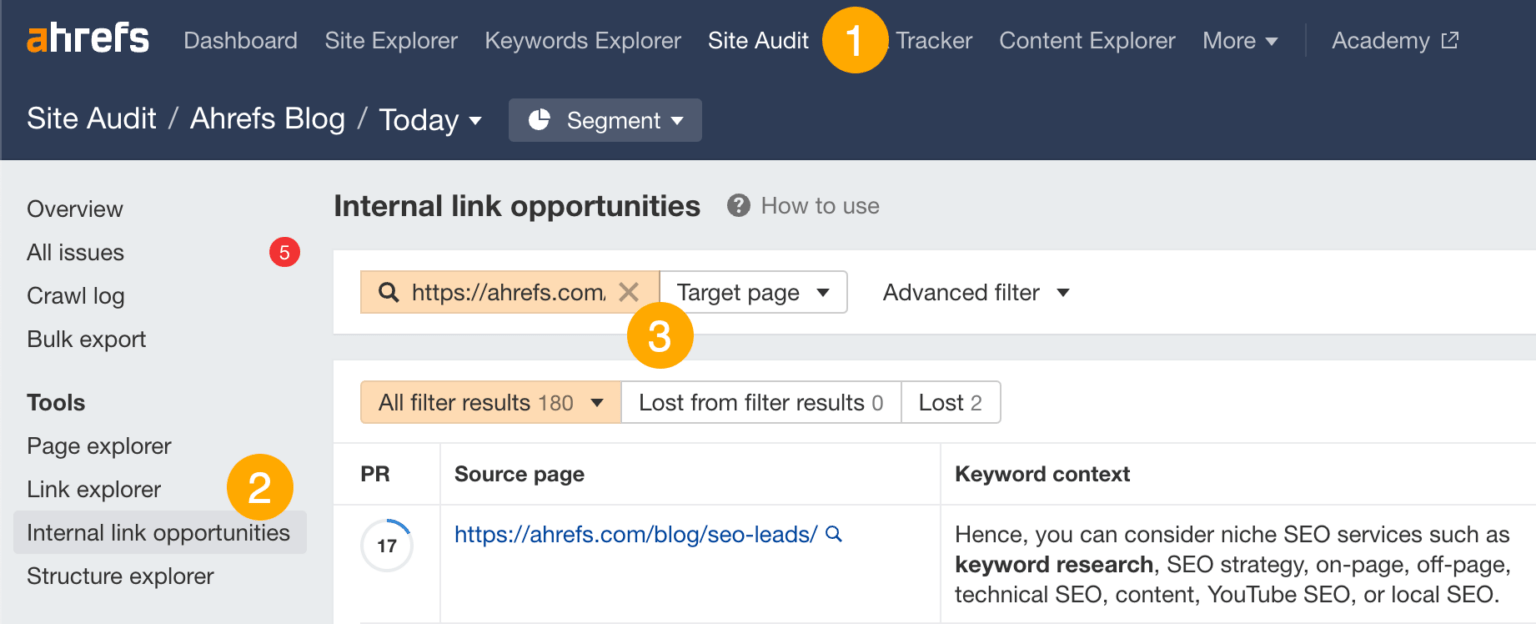Click the Ahrefs logo

(87, 38)
